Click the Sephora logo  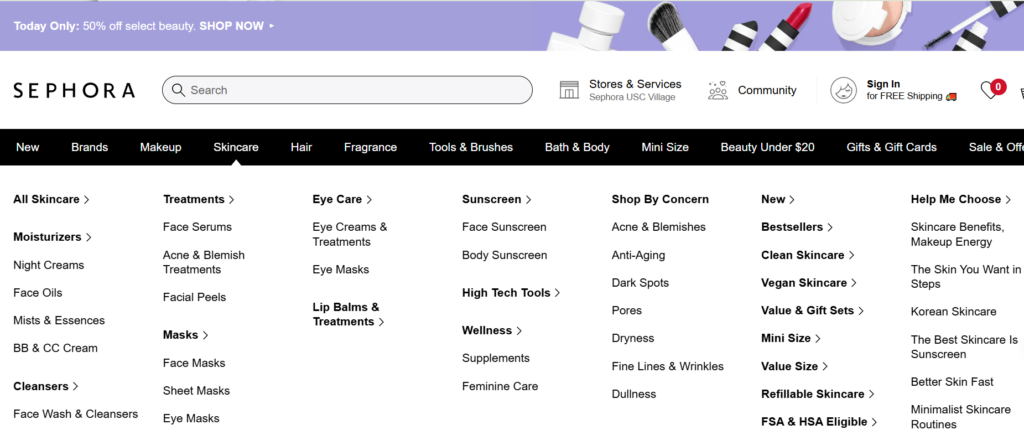pyautogui.click(x=74, y=90)
